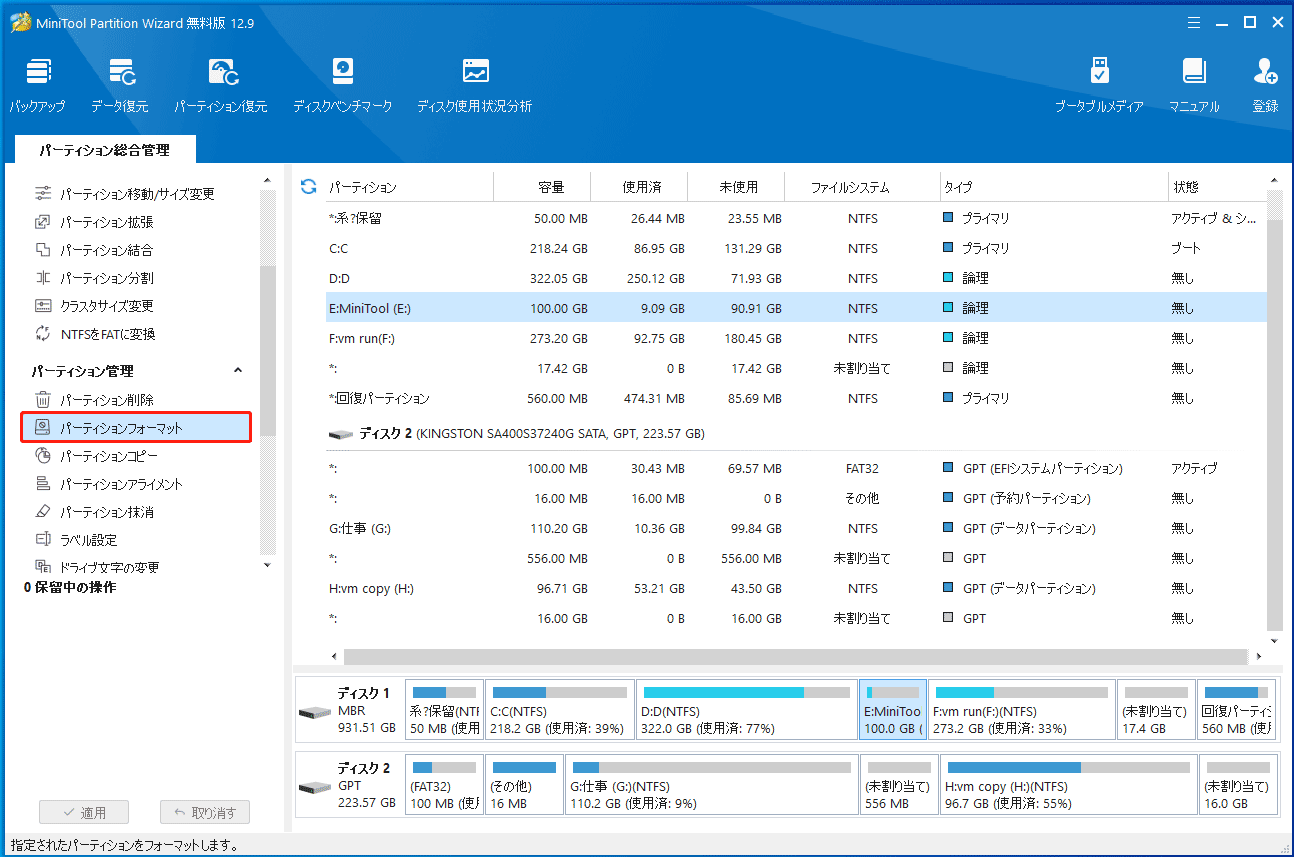Image resolution: width=1294 pixels, height=857 pixels.
Task: Launch データ復元 data recovery
Action: [120, 86]
